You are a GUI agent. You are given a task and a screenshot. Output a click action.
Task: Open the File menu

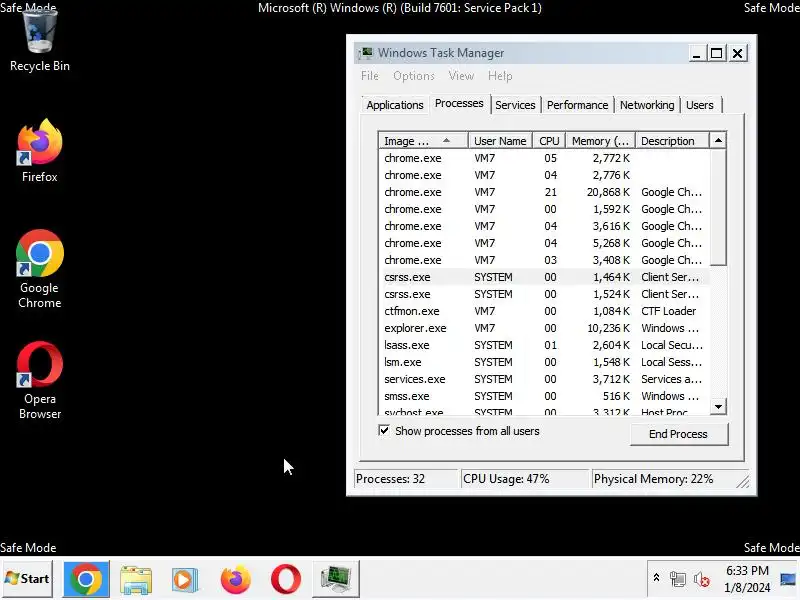[x=369, y=76]
